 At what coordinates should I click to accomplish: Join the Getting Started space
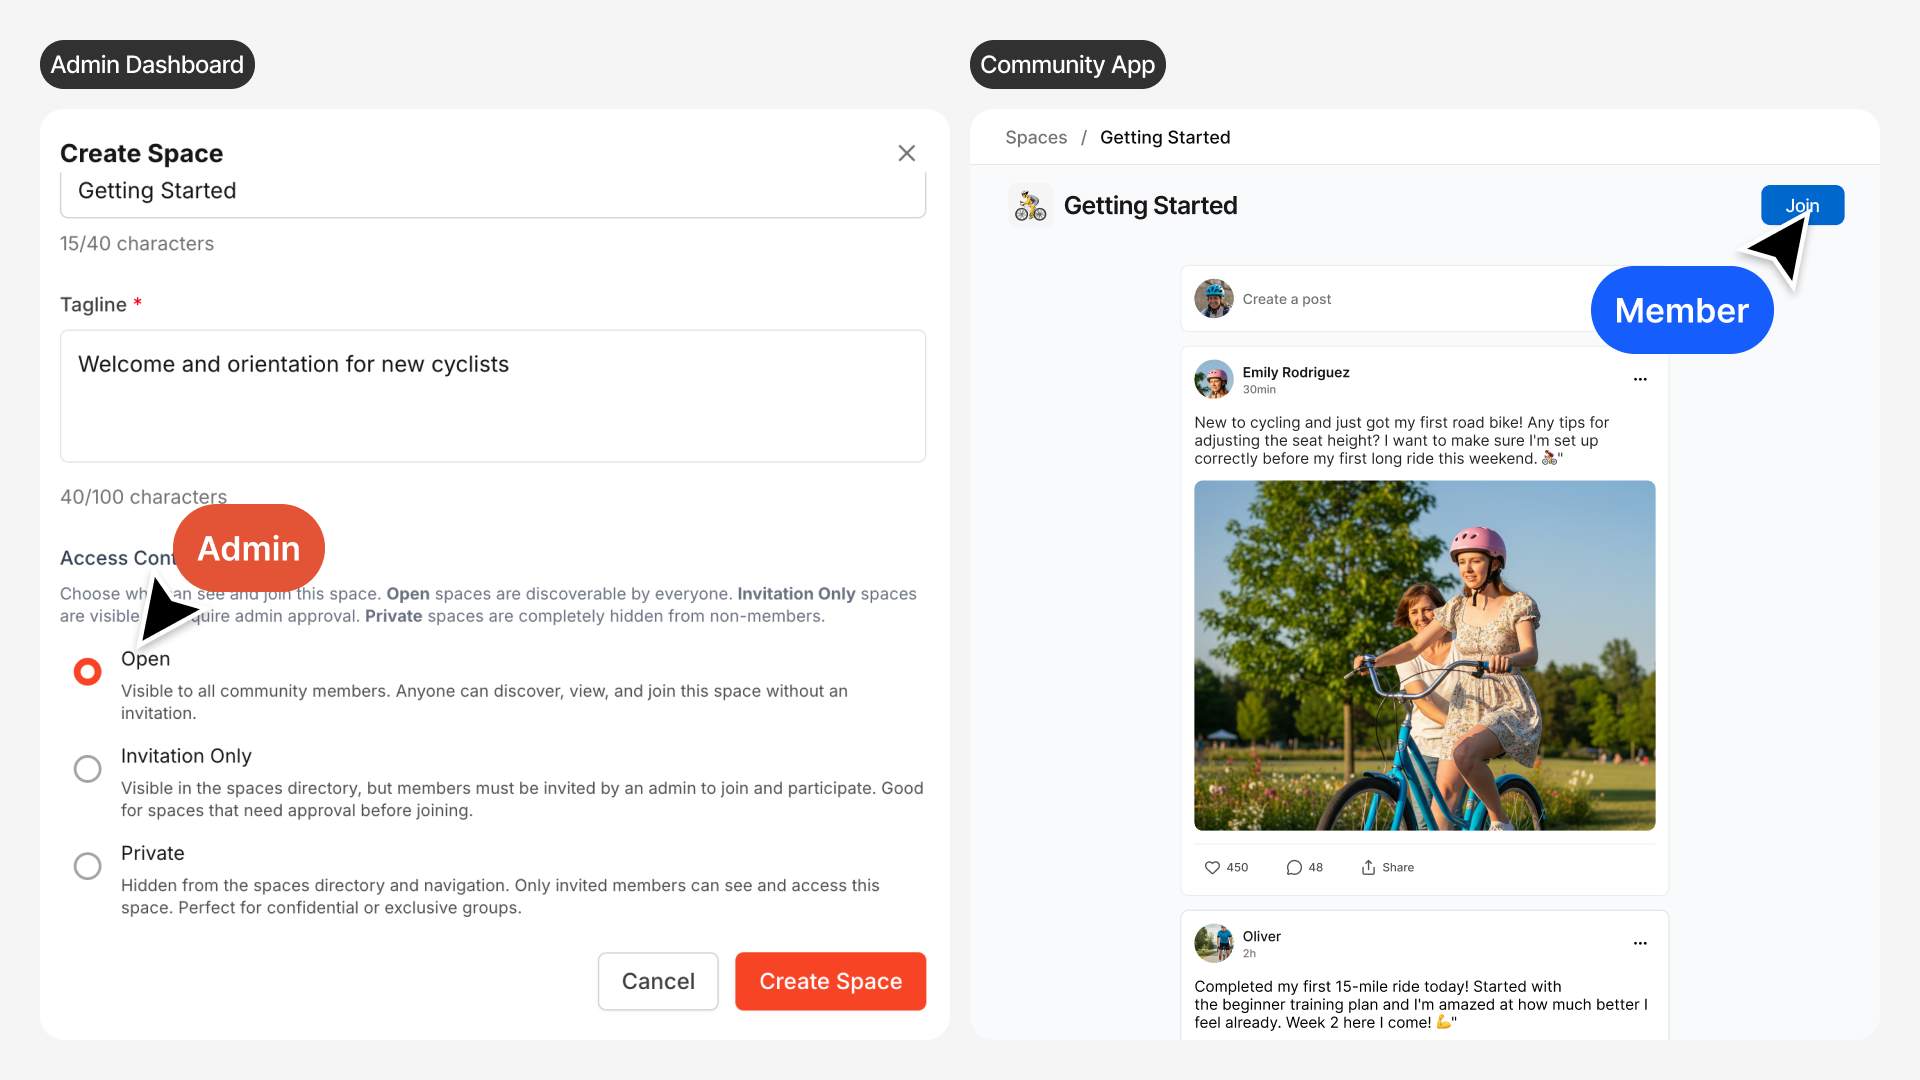[1802, 205]
